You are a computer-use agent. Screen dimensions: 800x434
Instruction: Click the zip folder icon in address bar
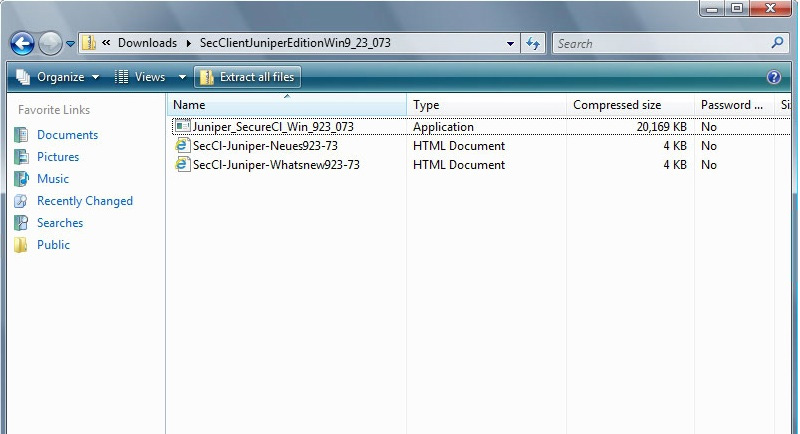click(x=89, y=43)
